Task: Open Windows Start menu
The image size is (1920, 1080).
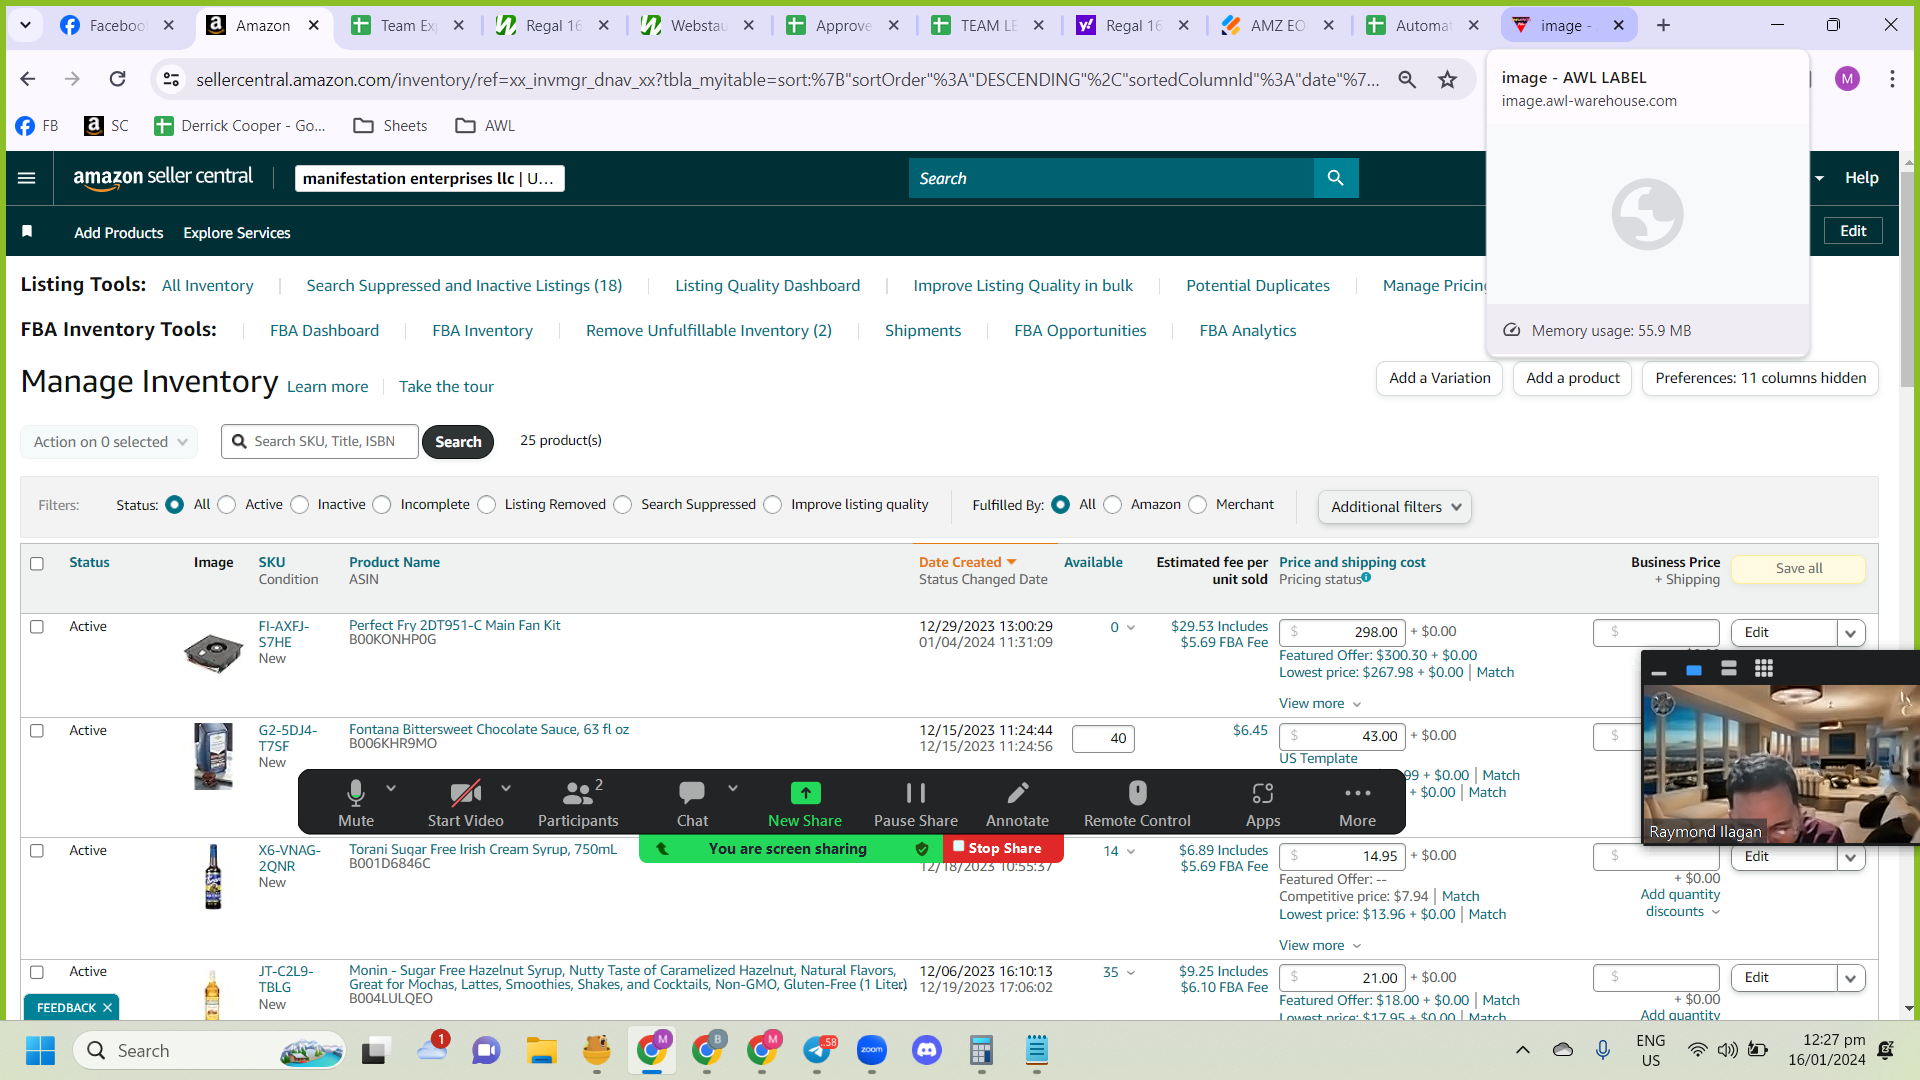Action: point(40,1051)
